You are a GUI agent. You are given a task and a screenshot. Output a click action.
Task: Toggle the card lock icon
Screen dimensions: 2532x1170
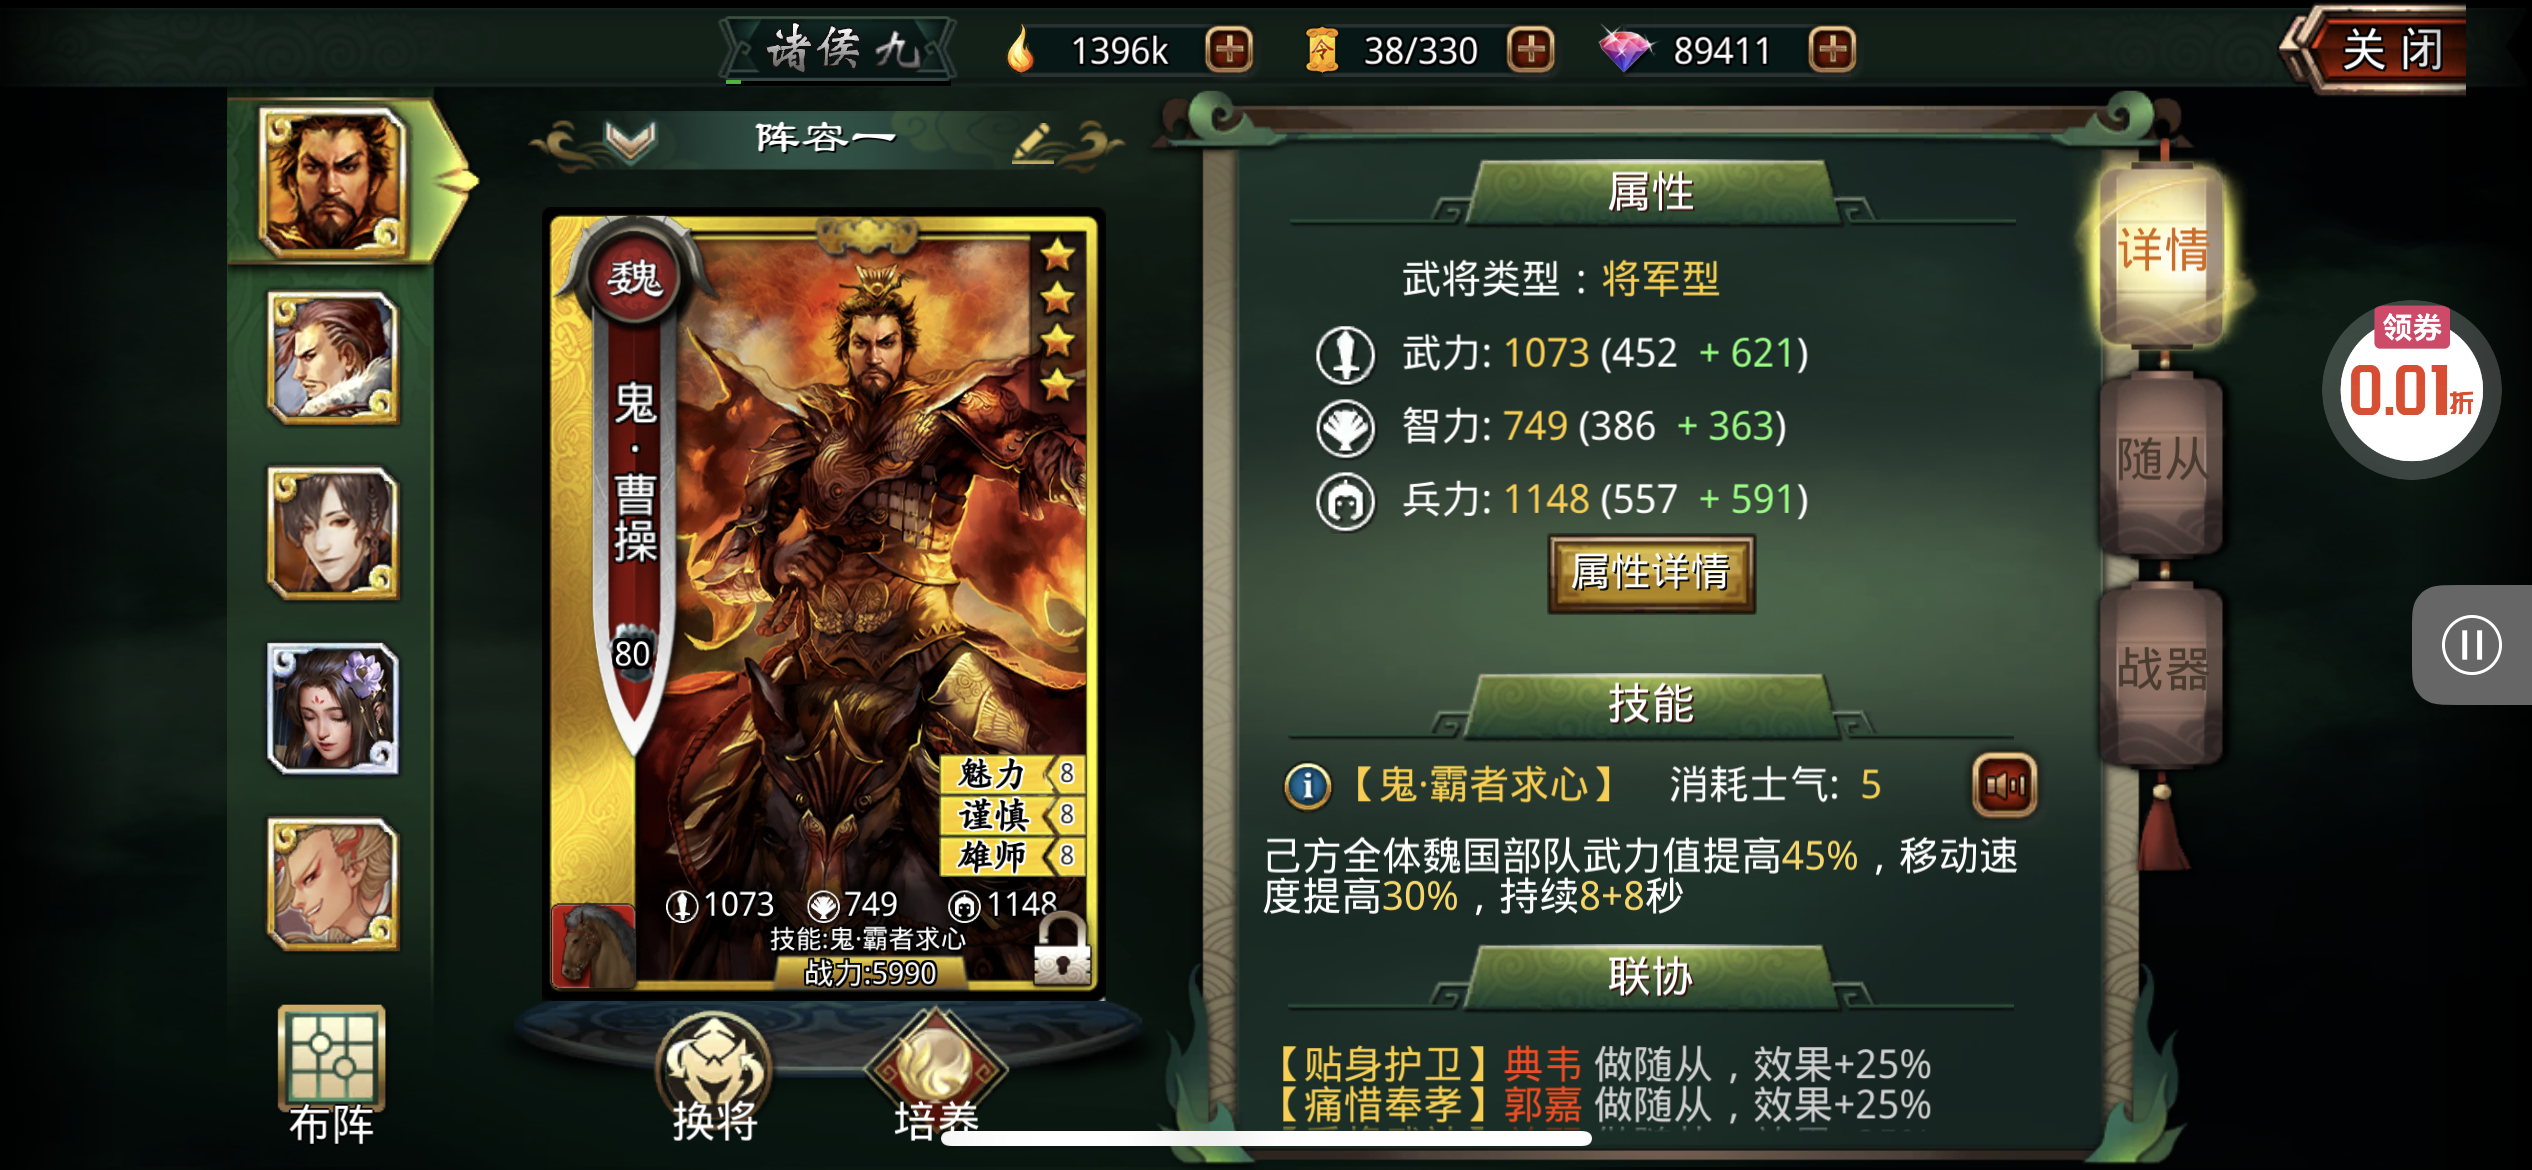click(1061, 948)
